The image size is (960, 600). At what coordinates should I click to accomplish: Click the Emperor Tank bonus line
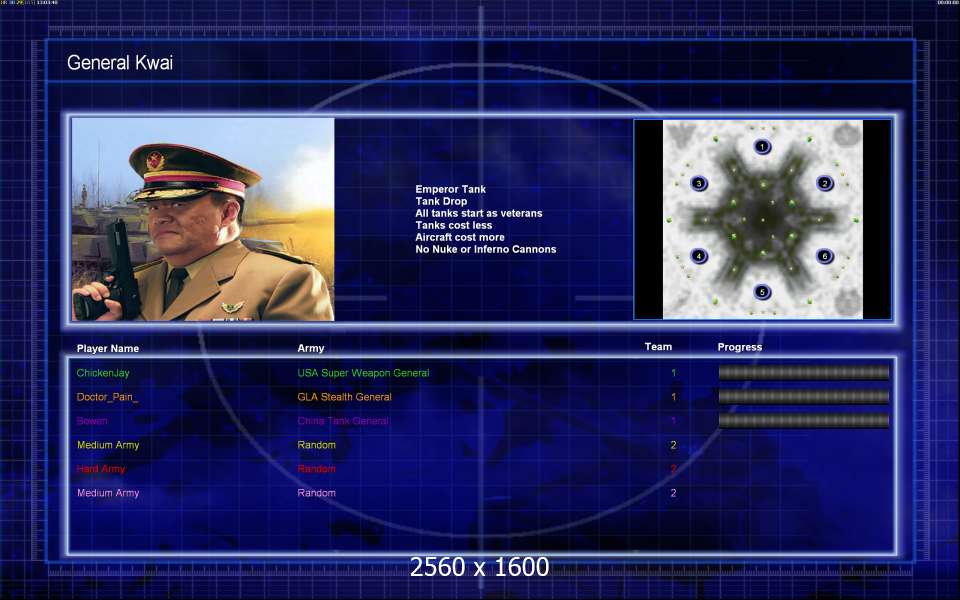click(451, 189)
